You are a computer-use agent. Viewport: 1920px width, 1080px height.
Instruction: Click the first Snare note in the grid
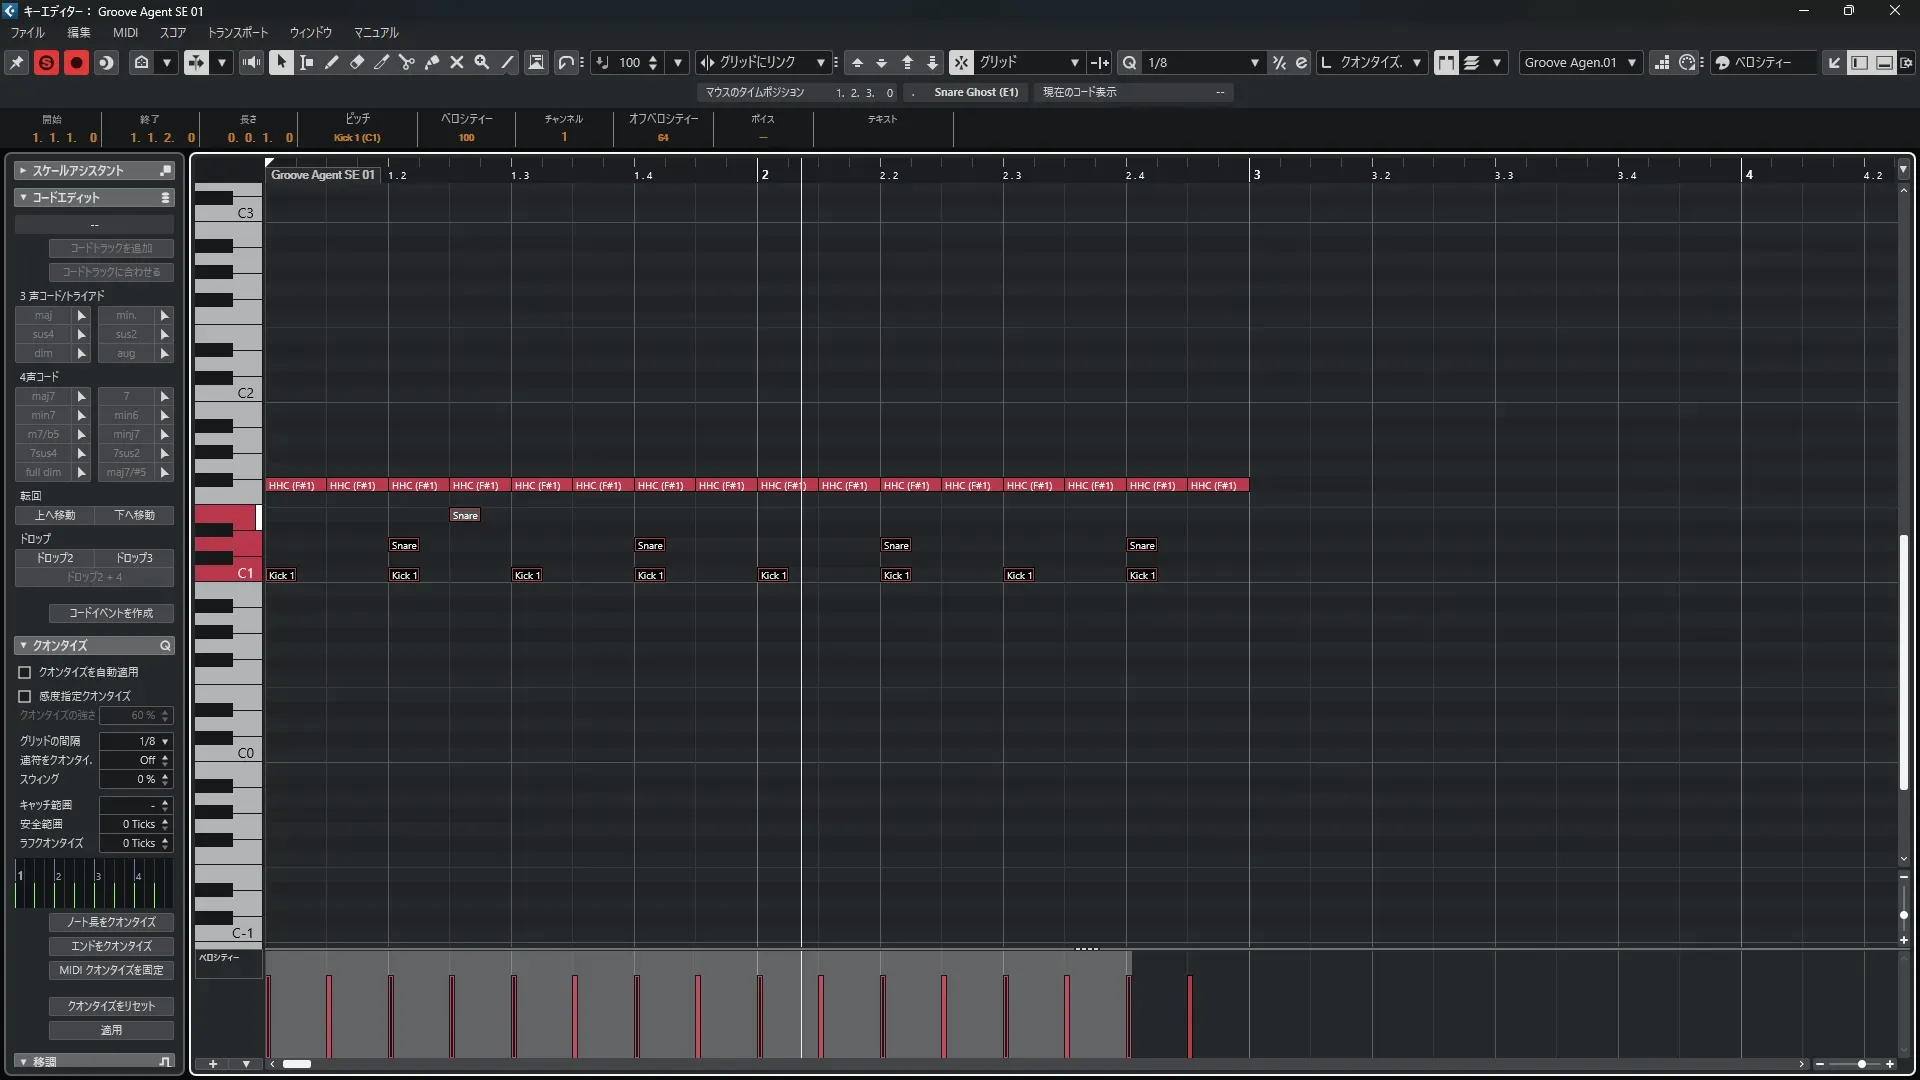pos(404,545)
